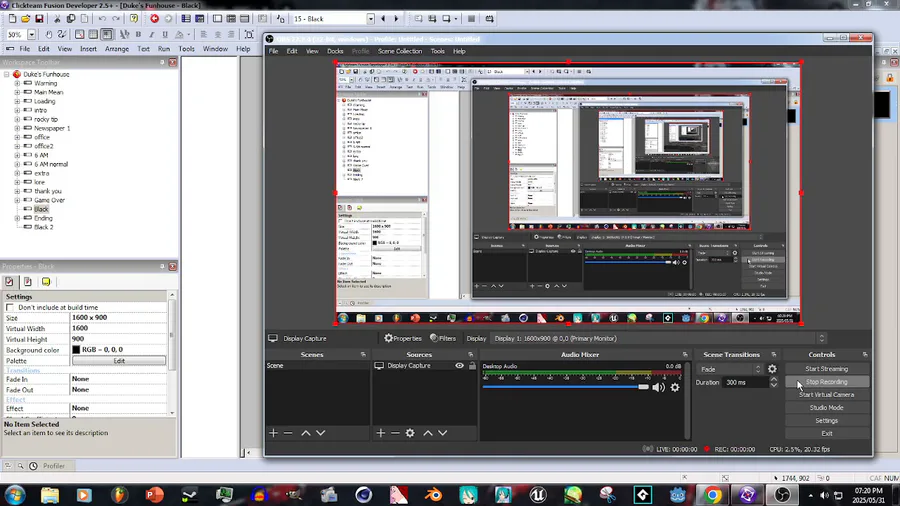Open the OBS Tools menu
Screen dimensions: 900x506
[x=437, y=51]
